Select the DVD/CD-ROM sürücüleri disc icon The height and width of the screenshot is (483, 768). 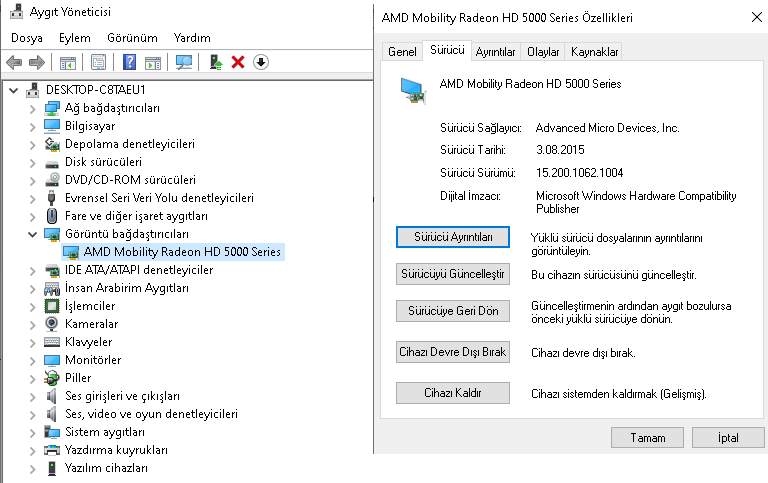pos(52,180)
